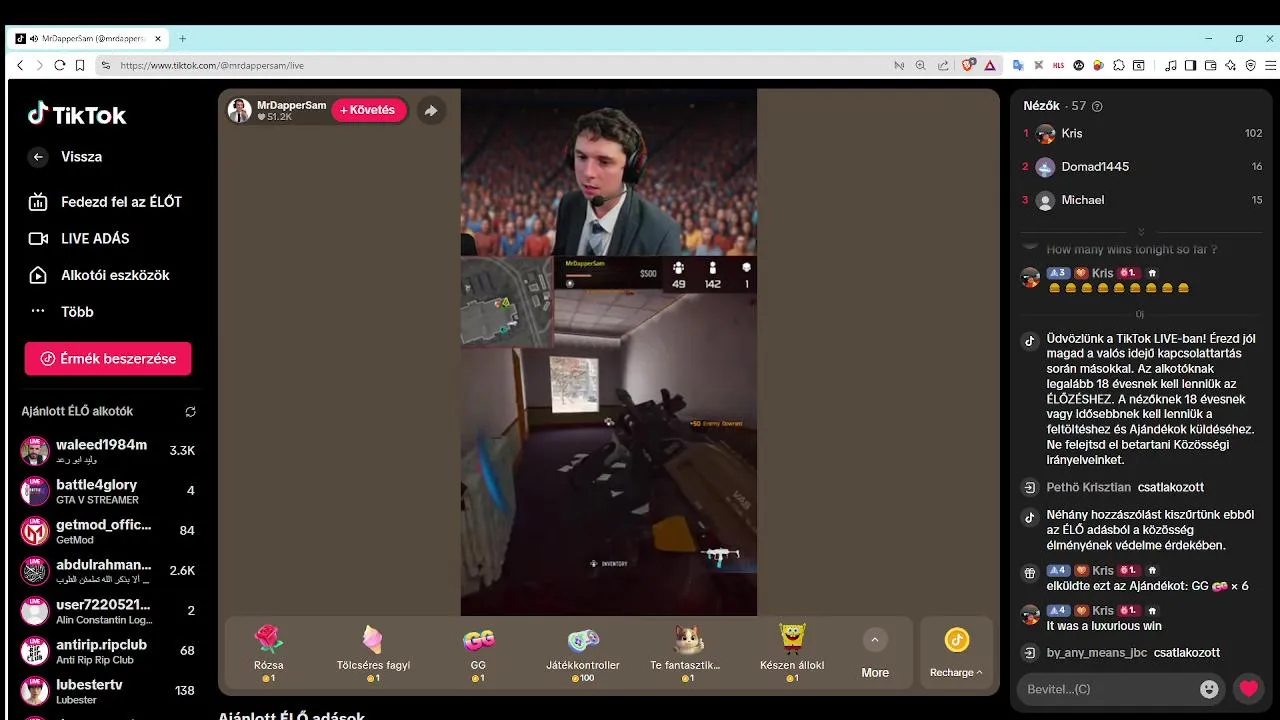Click the 'It was a luxurious win' comment
The image size is (1280, 720).
tap(1104, 626)
